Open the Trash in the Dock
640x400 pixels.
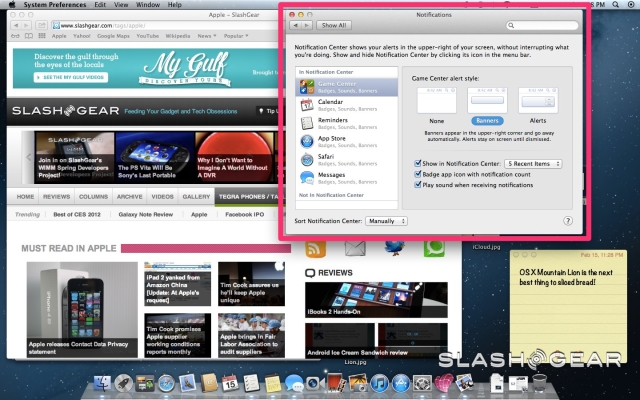click(540, 383)
